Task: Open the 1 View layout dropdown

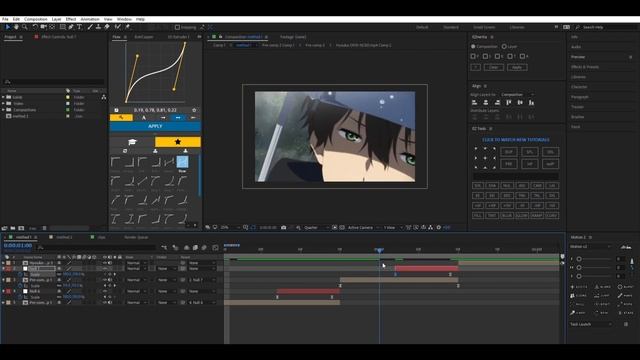Action: pos(393,227)
